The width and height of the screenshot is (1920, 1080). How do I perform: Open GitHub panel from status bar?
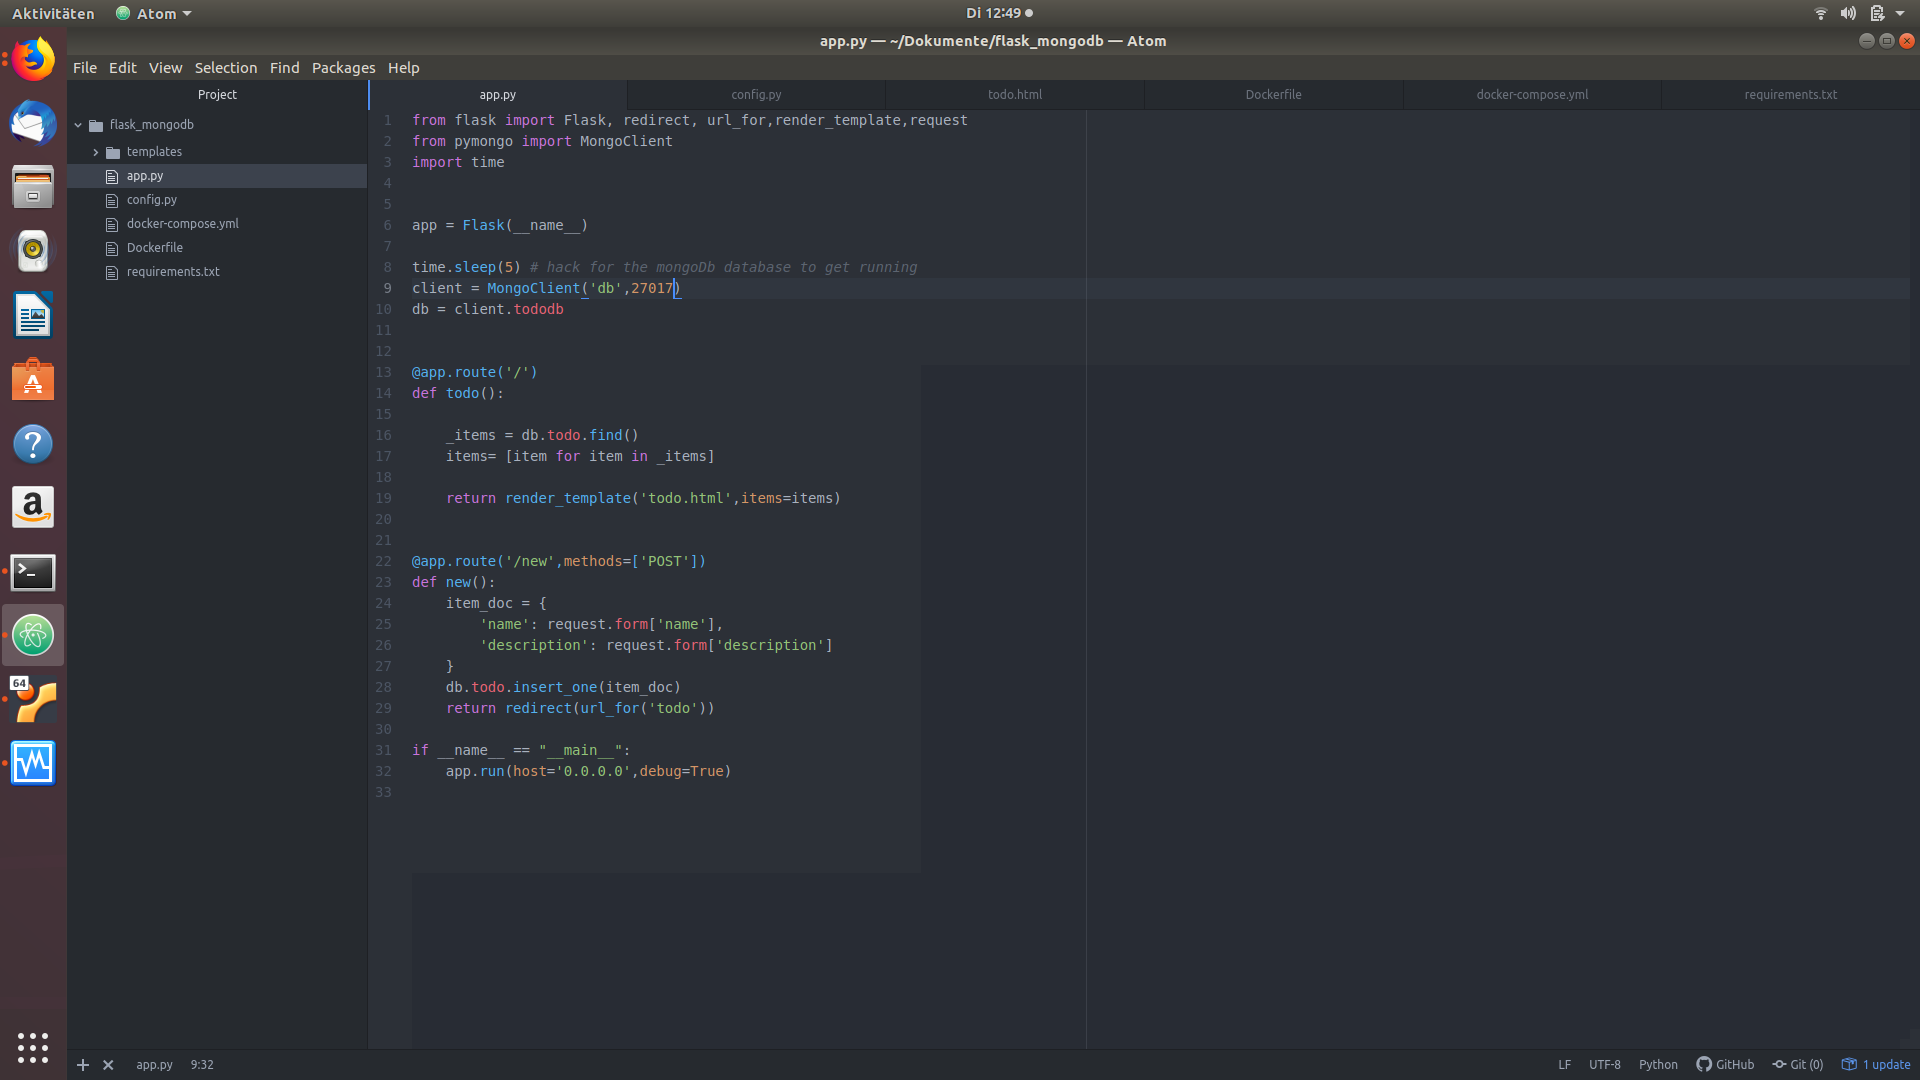tap(1725, 1065)
